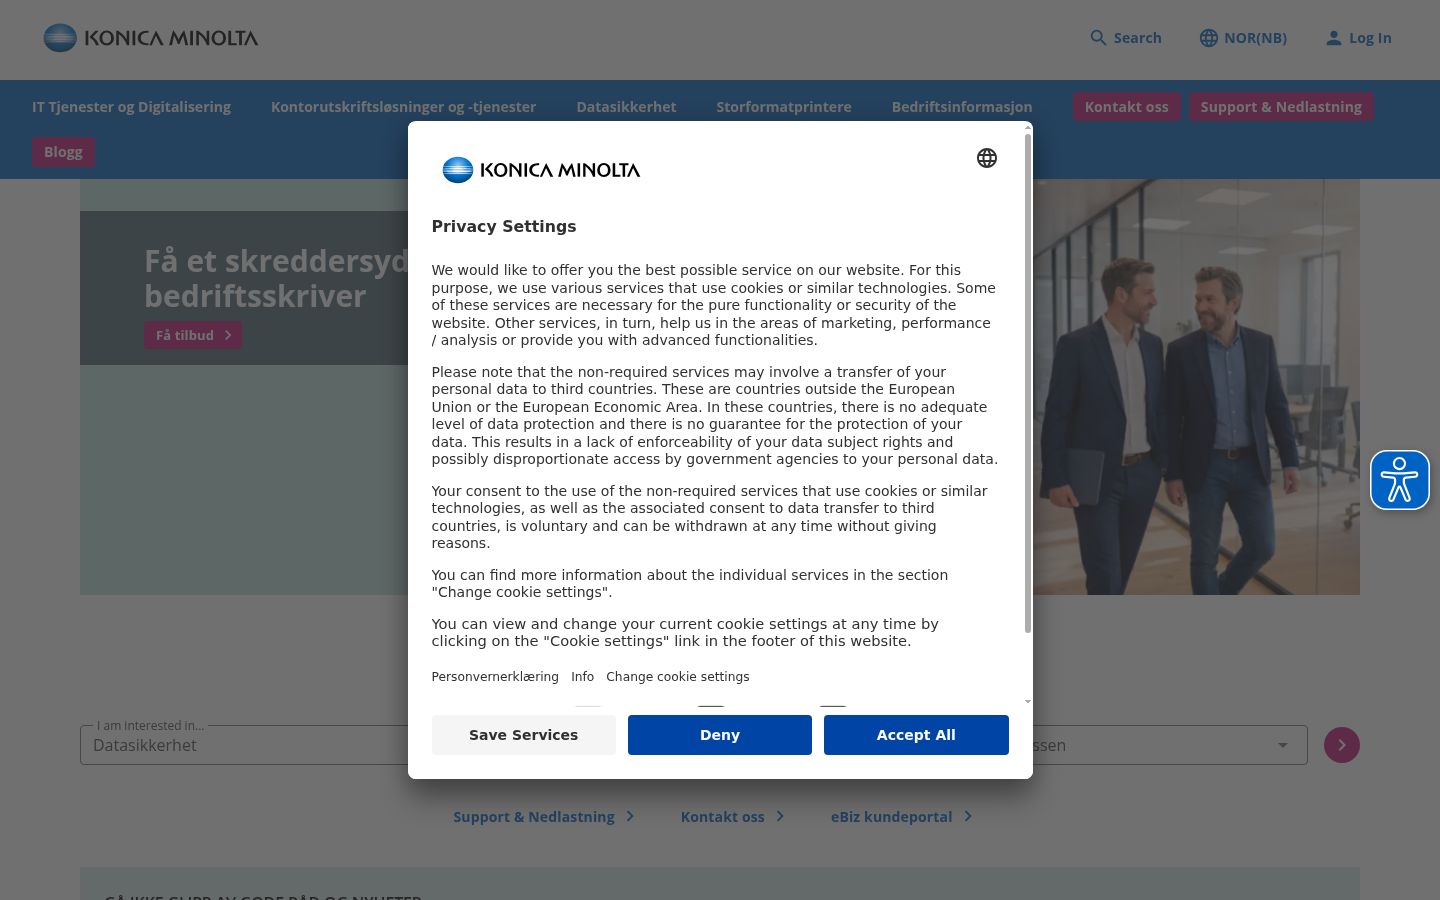Open Personvernerklæring link in dialog
Image resolution: width=1440 pixels, height=900 pixels.
[495, 677]
